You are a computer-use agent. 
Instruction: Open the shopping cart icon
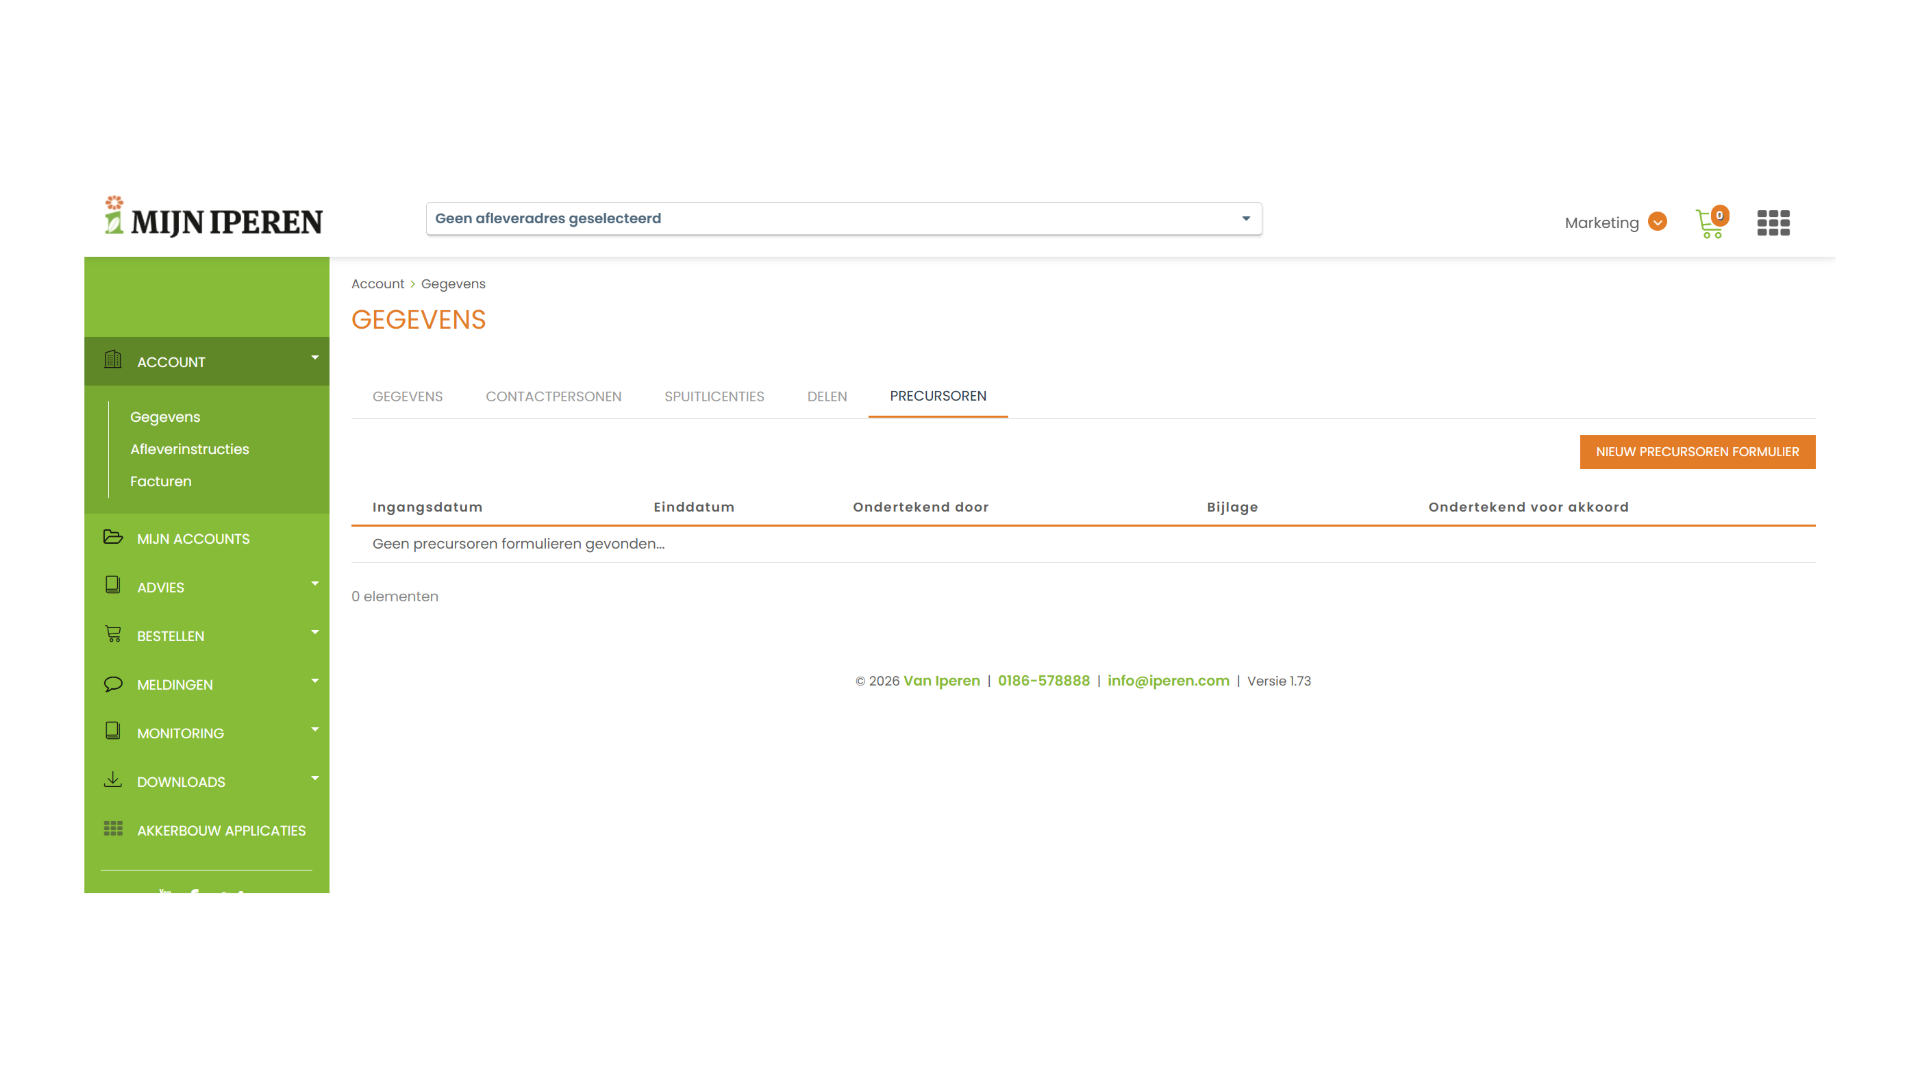click(1709, 224)
